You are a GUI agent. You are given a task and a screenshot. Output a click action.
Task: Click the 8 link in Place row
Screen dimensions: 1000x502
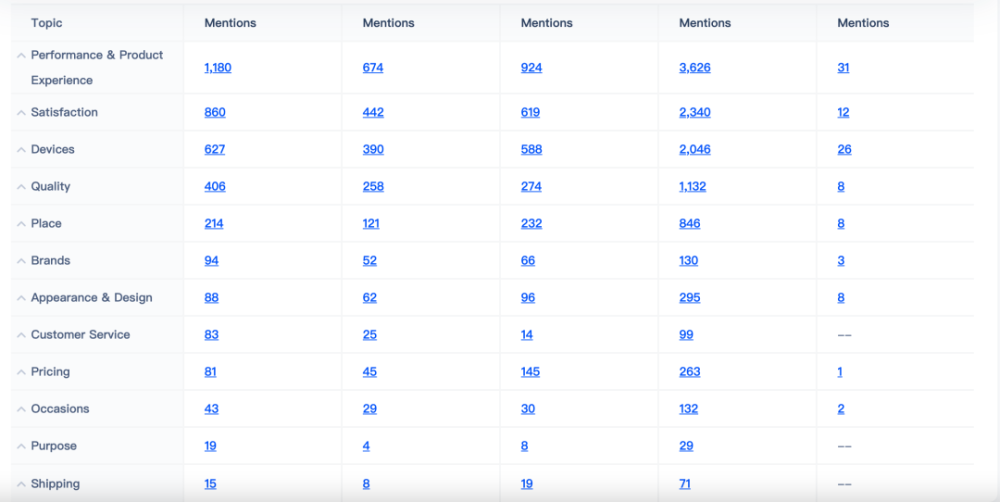coord(841,223)
